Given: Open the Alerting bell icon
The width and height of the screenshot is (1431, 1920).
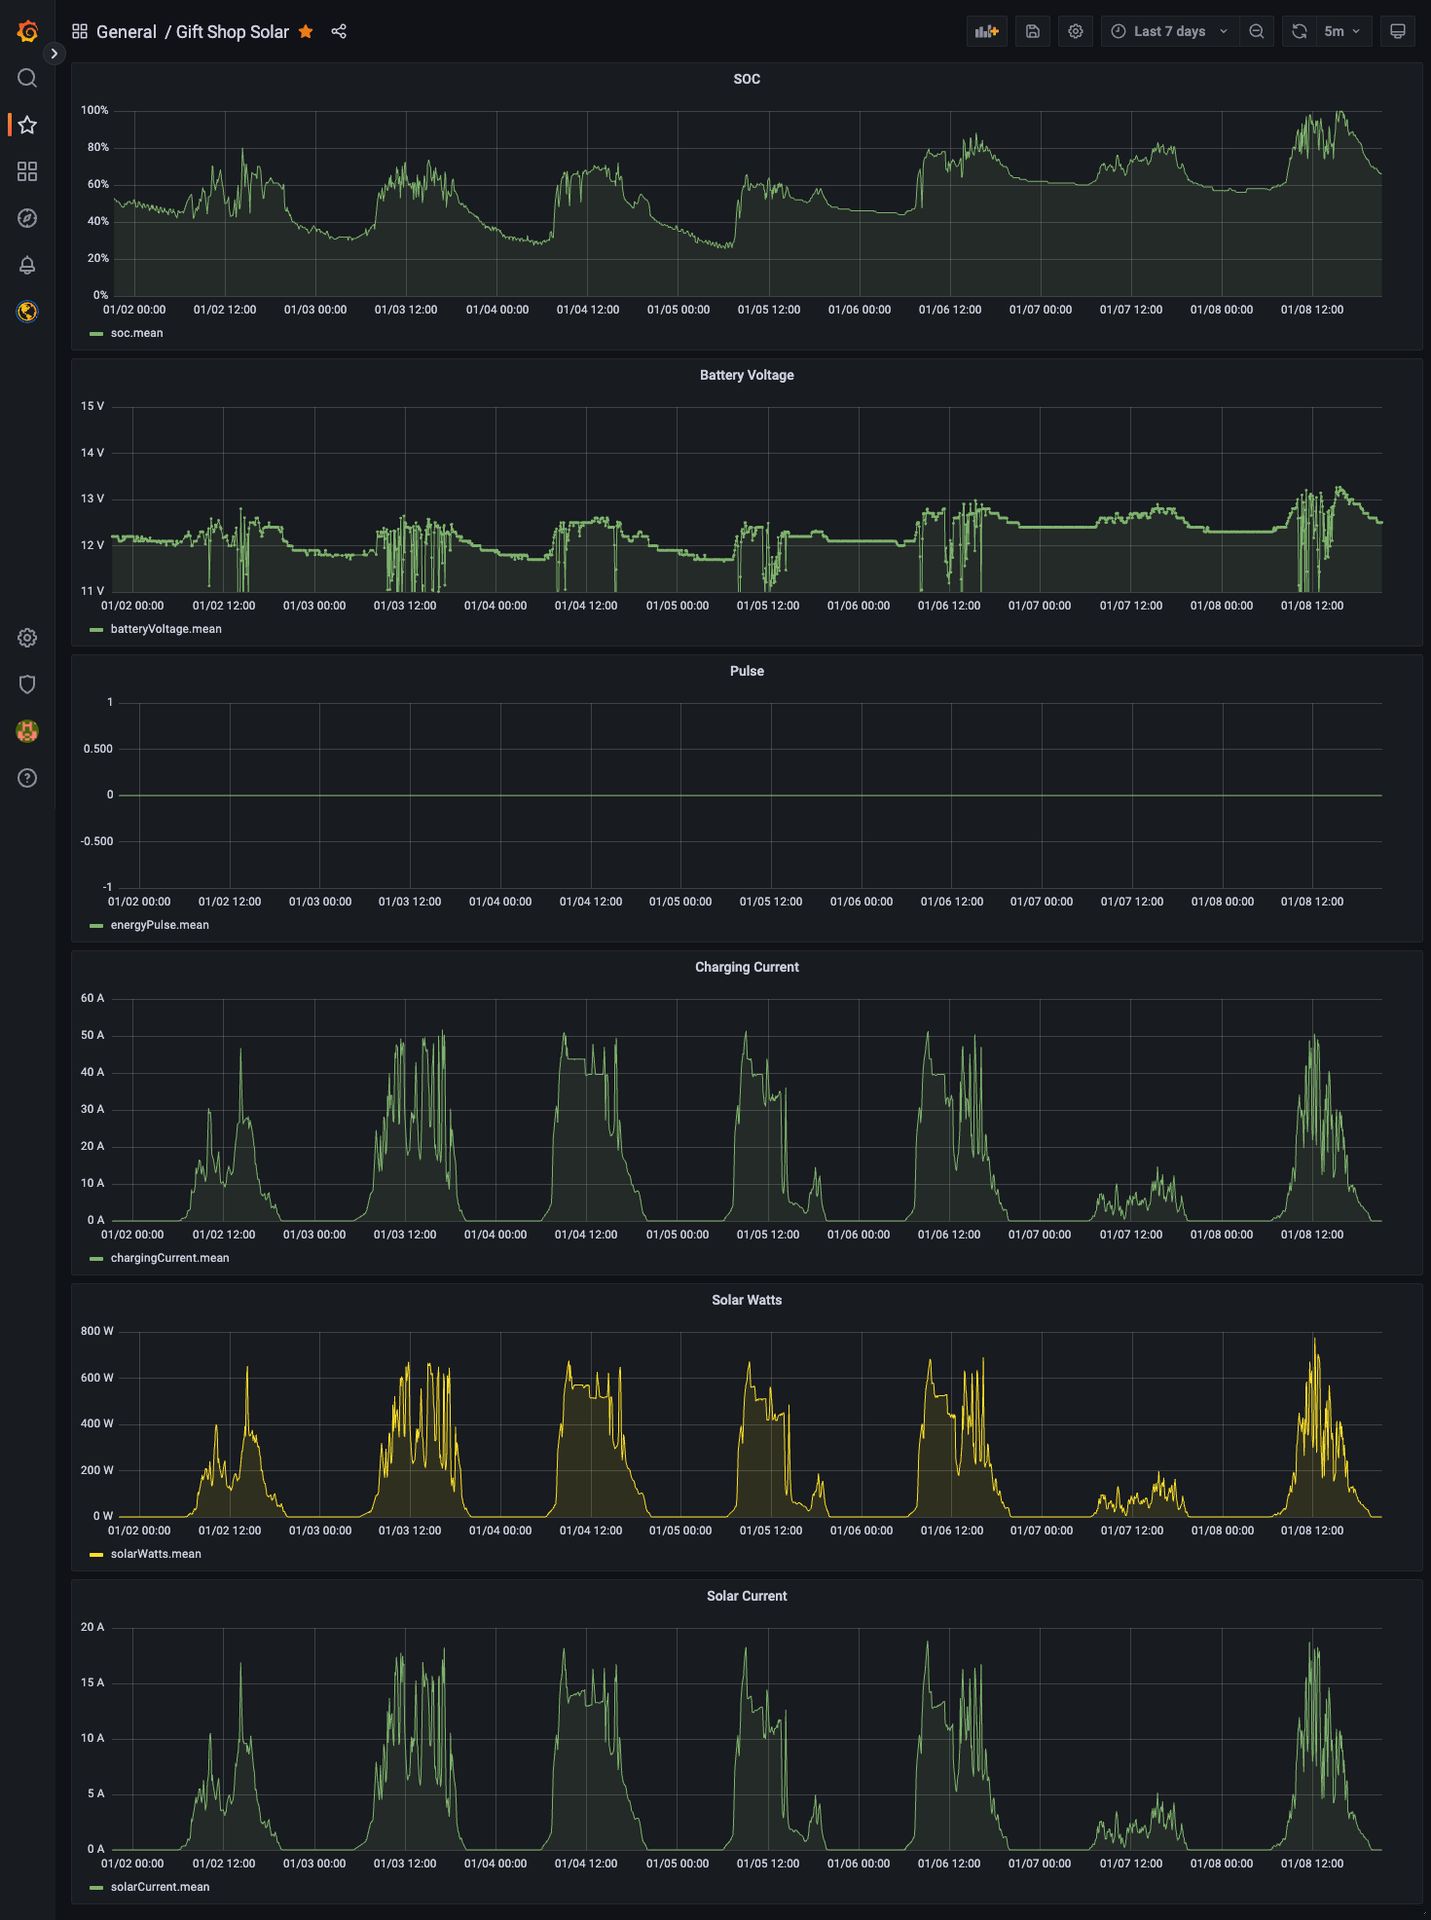Looking at the screenshot, I should pyautogui.click(x=27, y=265).
